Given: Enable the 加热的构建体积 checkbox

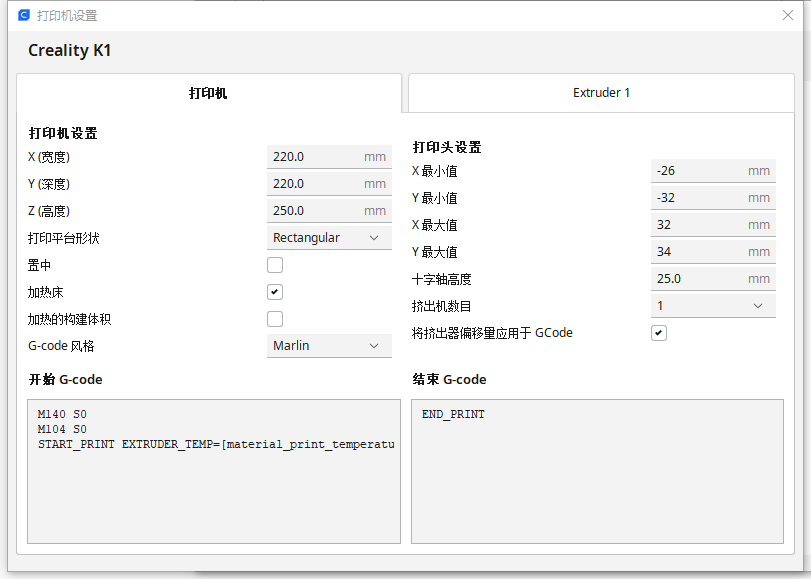Looking at the screenshot, I should pos(275,319).
